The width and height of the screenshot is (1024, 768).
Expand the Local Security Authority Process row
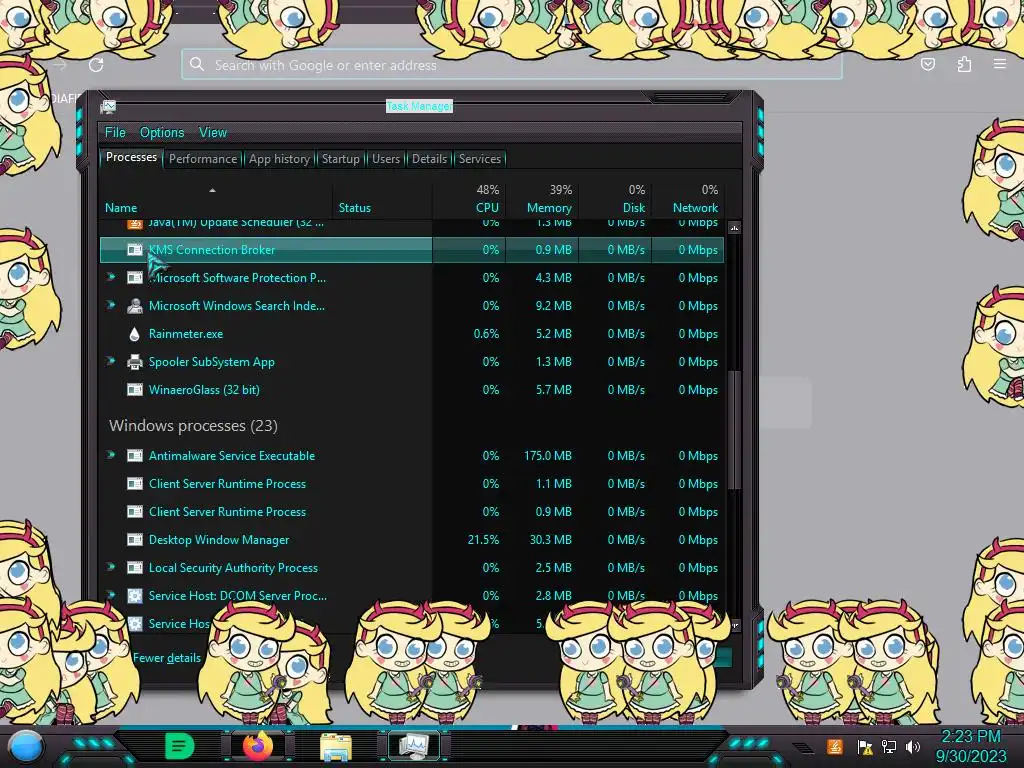[111, 568]
